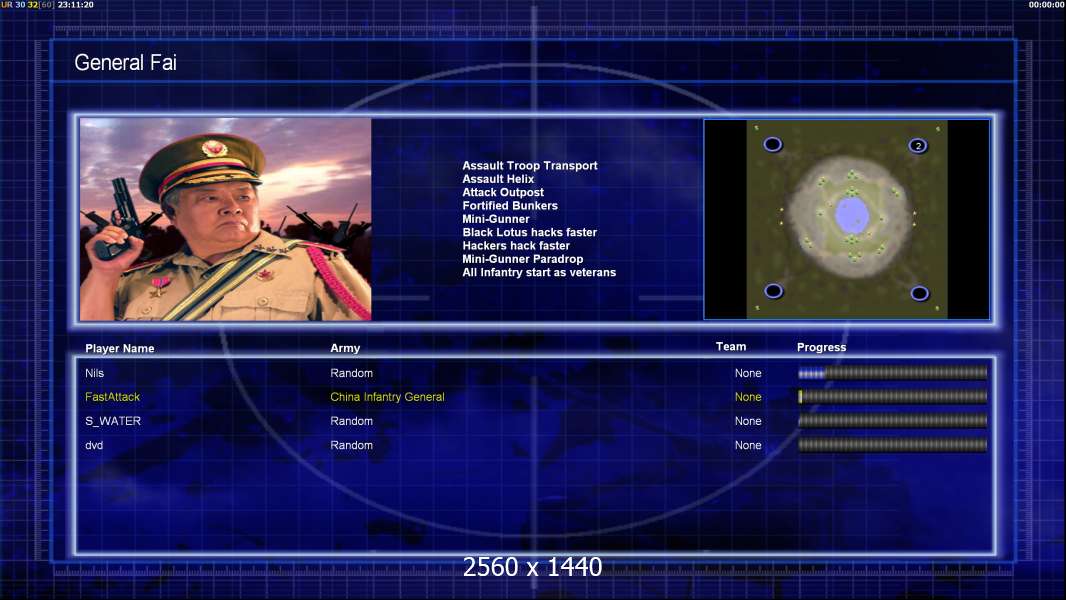Viewport: 1066px width, 600px height.
Task: Select the bottom-right map start position circle
Action: (x=919, y=293)
